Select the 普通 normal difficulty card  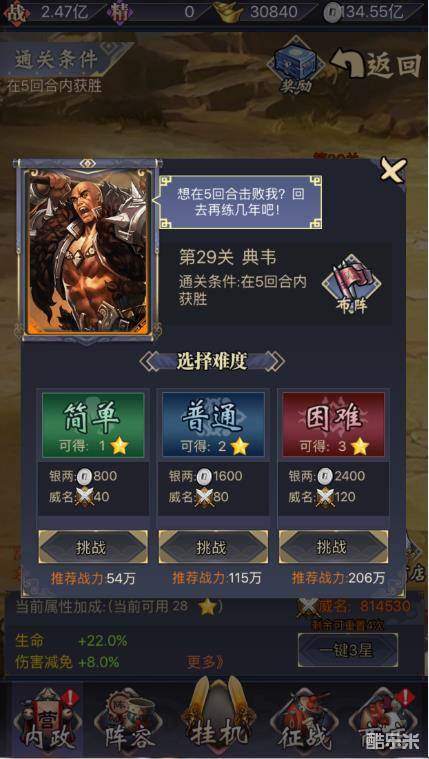pyautogui.click(x=213, y=425)
